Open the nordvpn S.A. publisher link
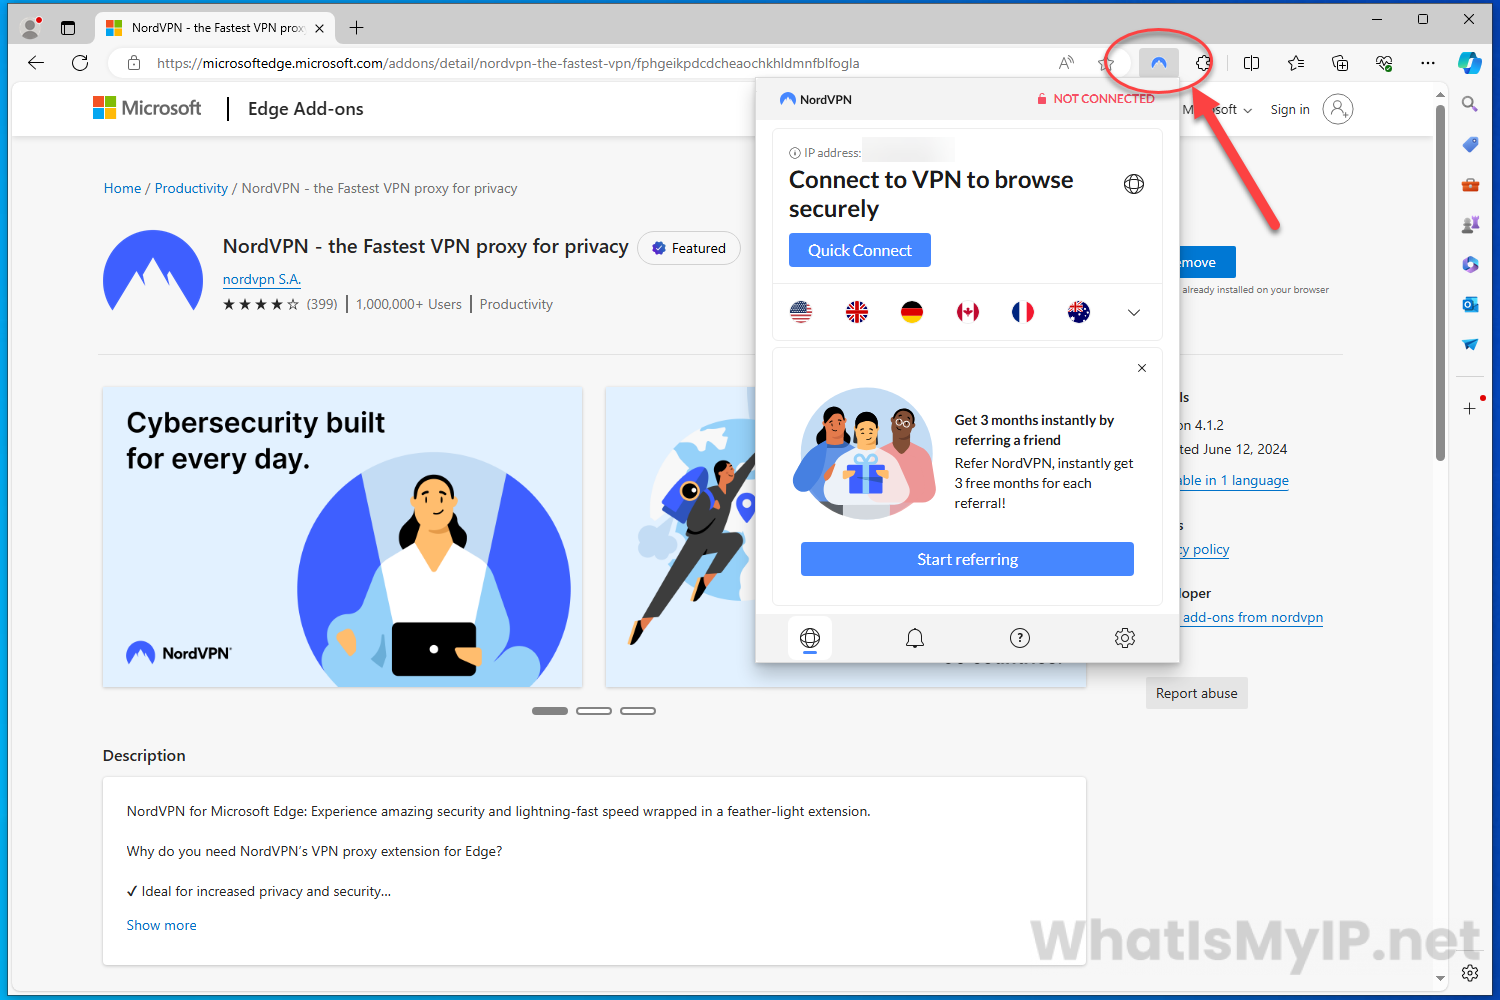1500x1000 pixels. 262,279
